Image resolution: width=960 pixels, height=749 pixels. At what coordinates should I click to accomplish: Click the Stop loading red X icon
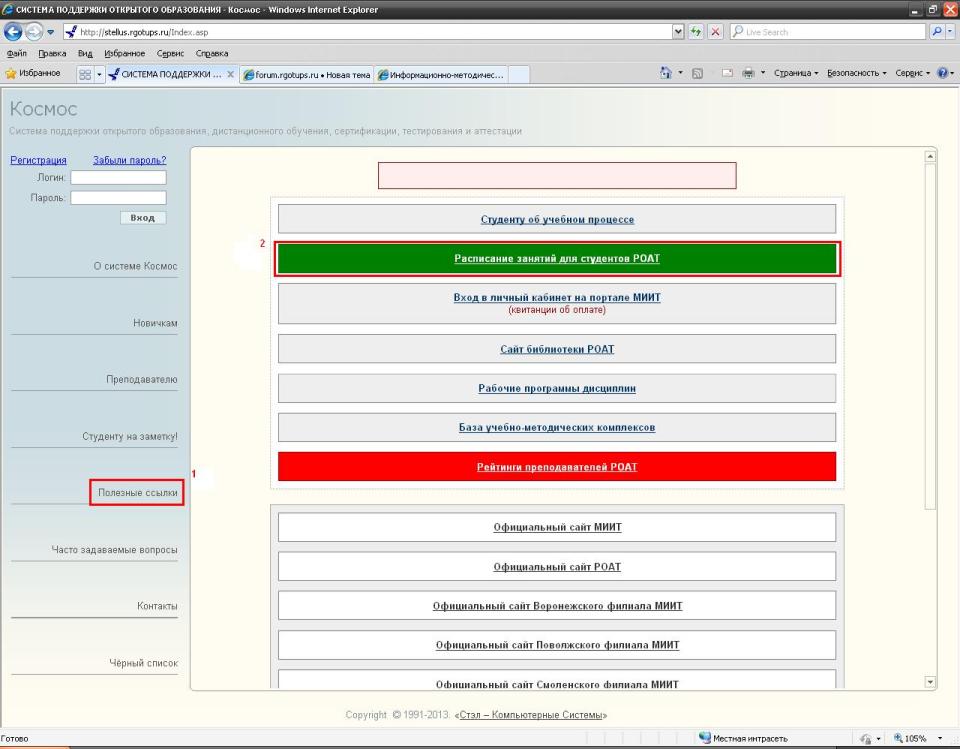pos(716,32)
